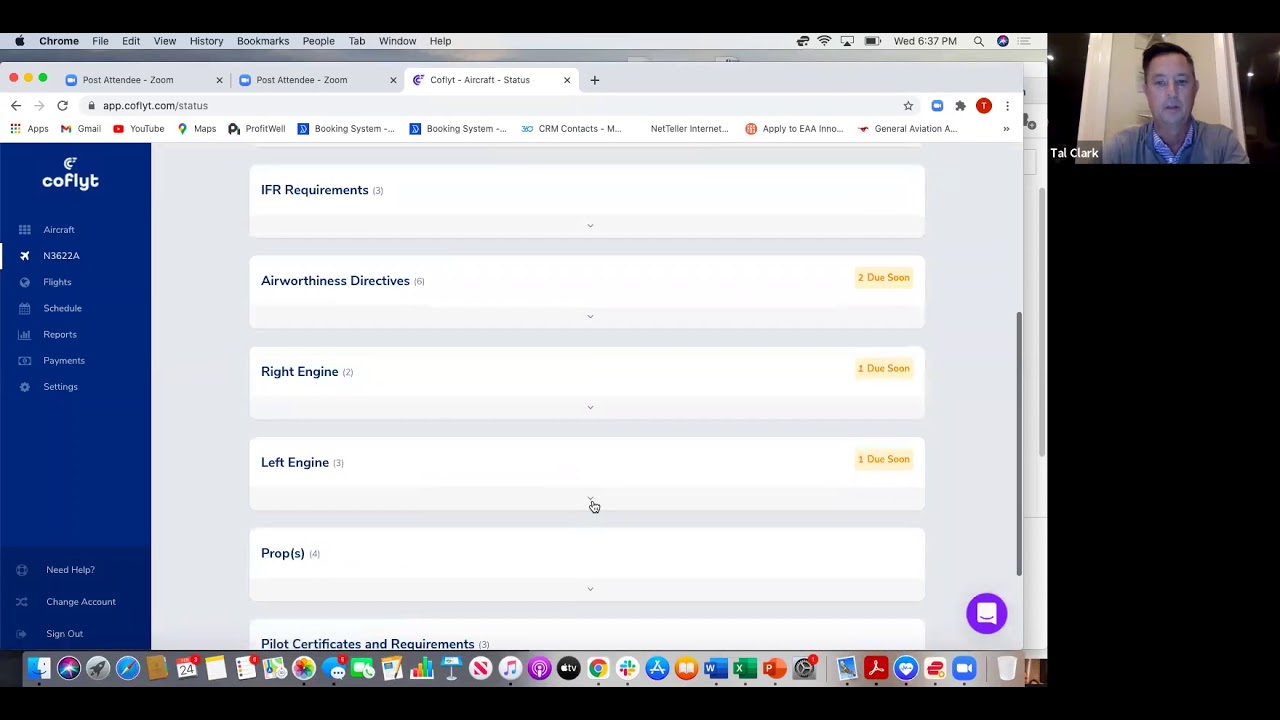Viewport: 1280px width, 720px height.
Task: Select aircraft N3622A in sidebar
Action: click(61, 256)
